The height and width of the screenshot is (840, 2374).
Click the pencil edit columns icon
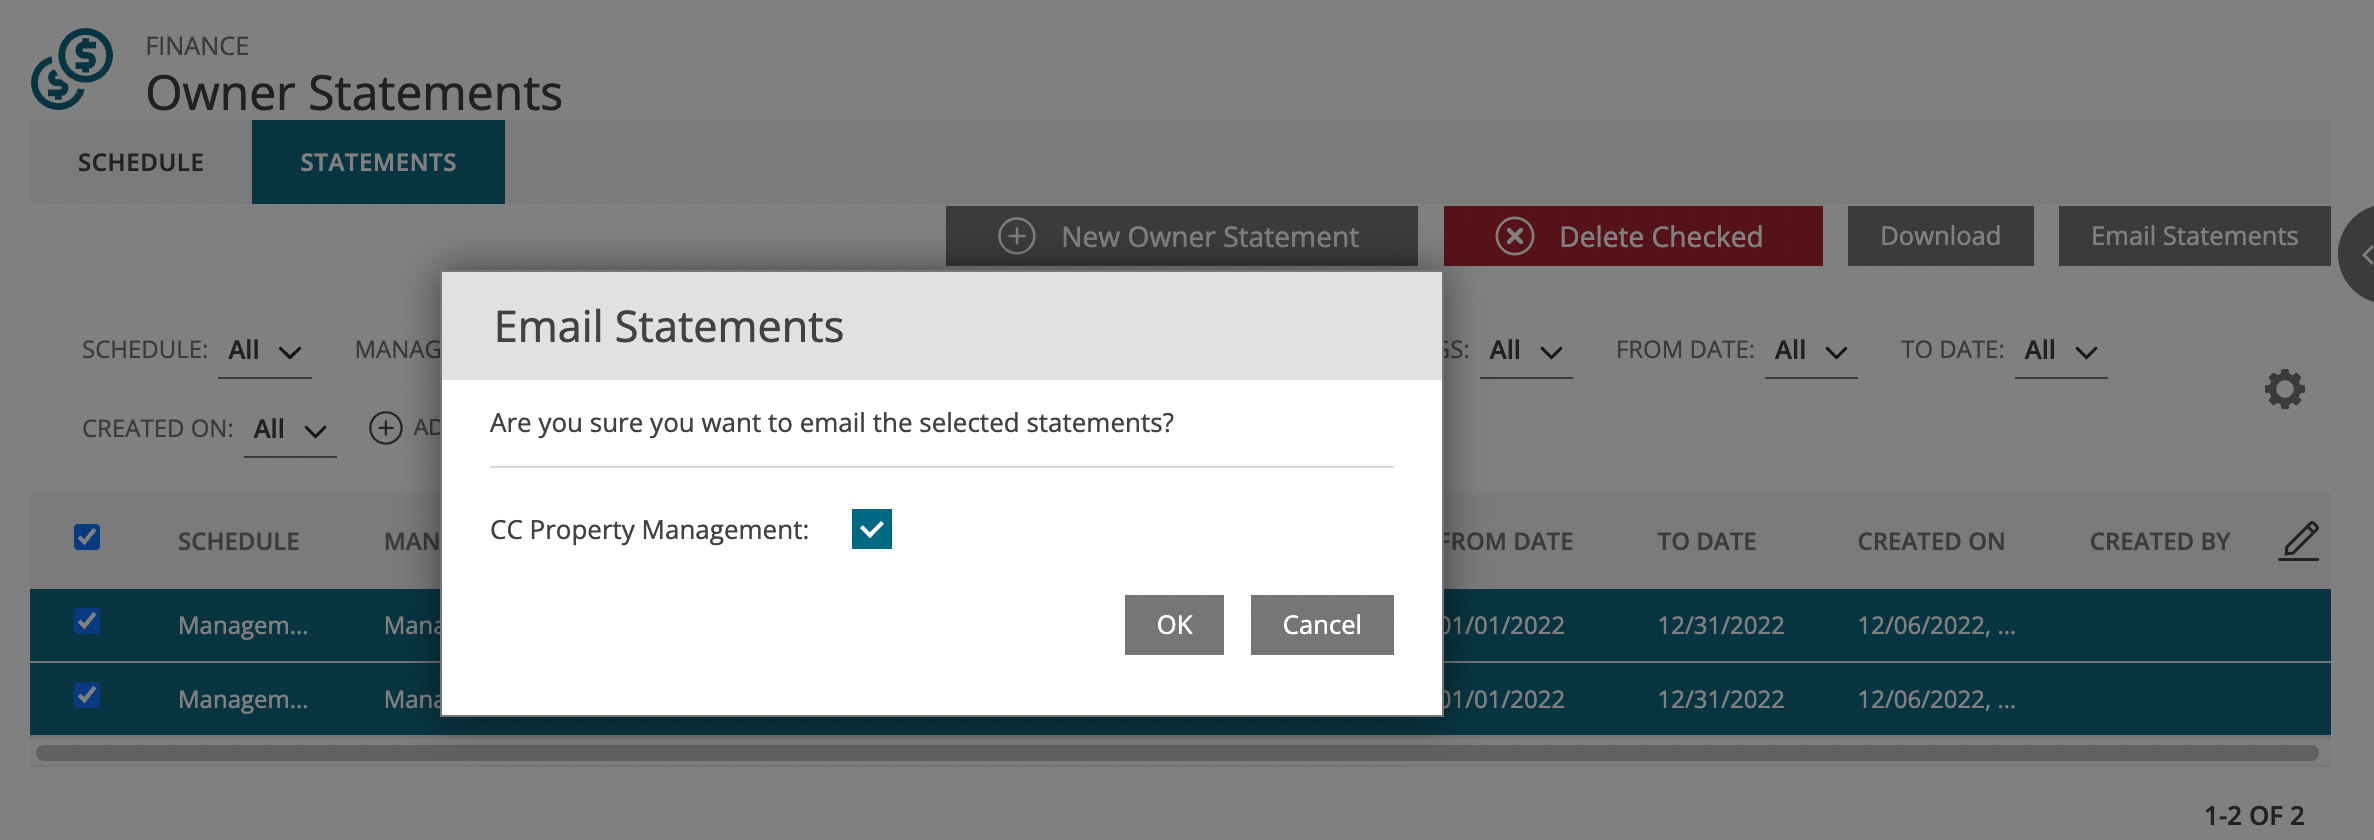[x=2299, y=541]
